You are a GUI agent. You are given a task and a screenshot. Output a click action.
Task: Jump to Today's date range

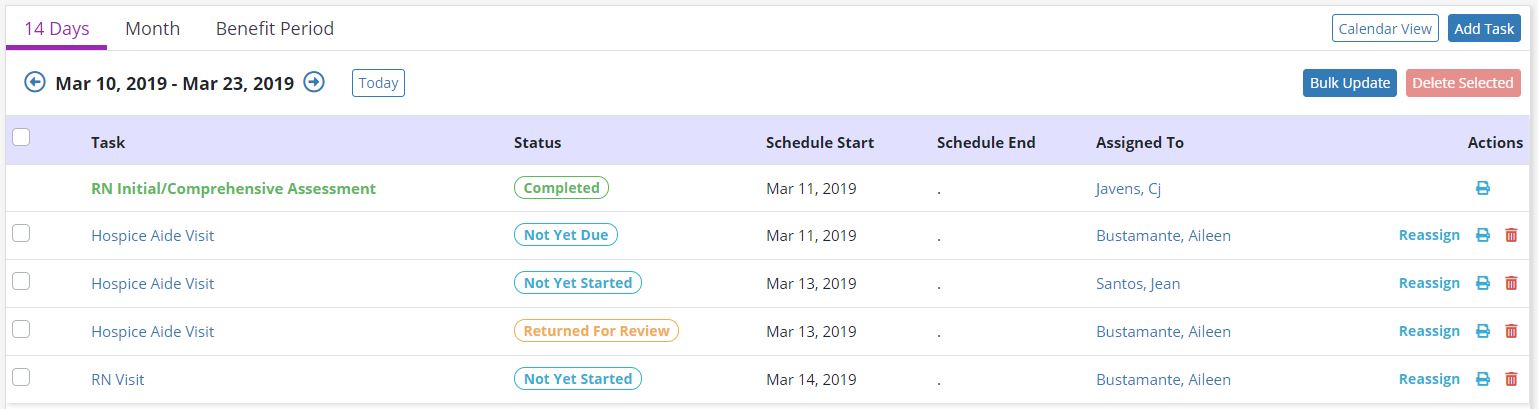click(378, 83)
